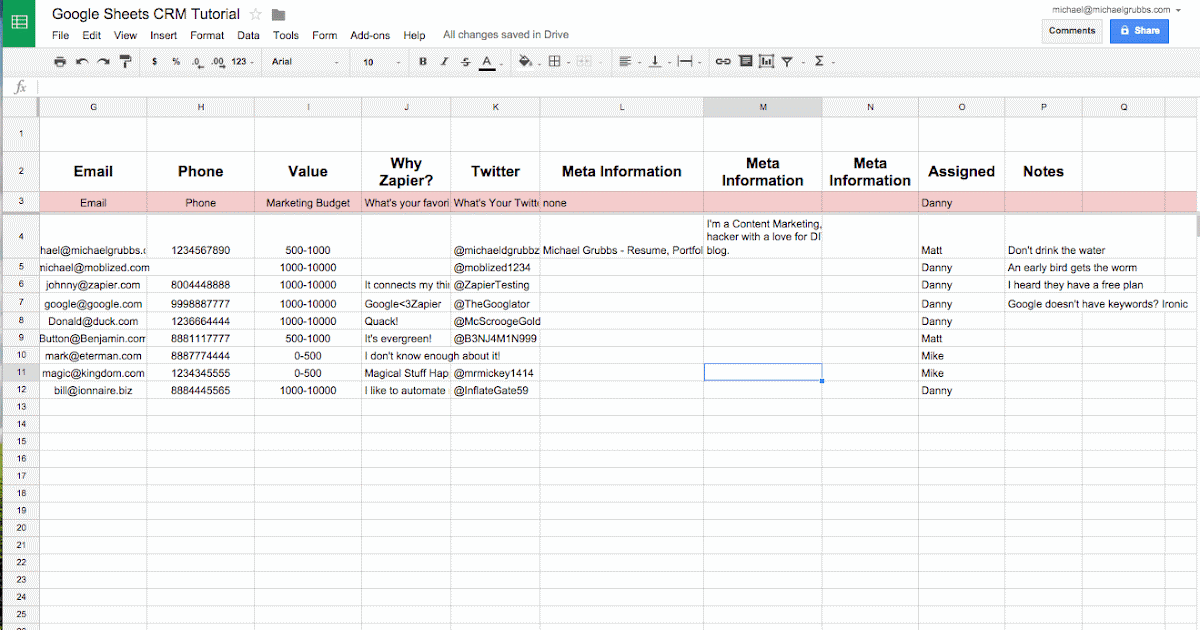Click the Comments button
Image resolution: width=1200 pixels, height=630 pixels.
pos(1072,31)
